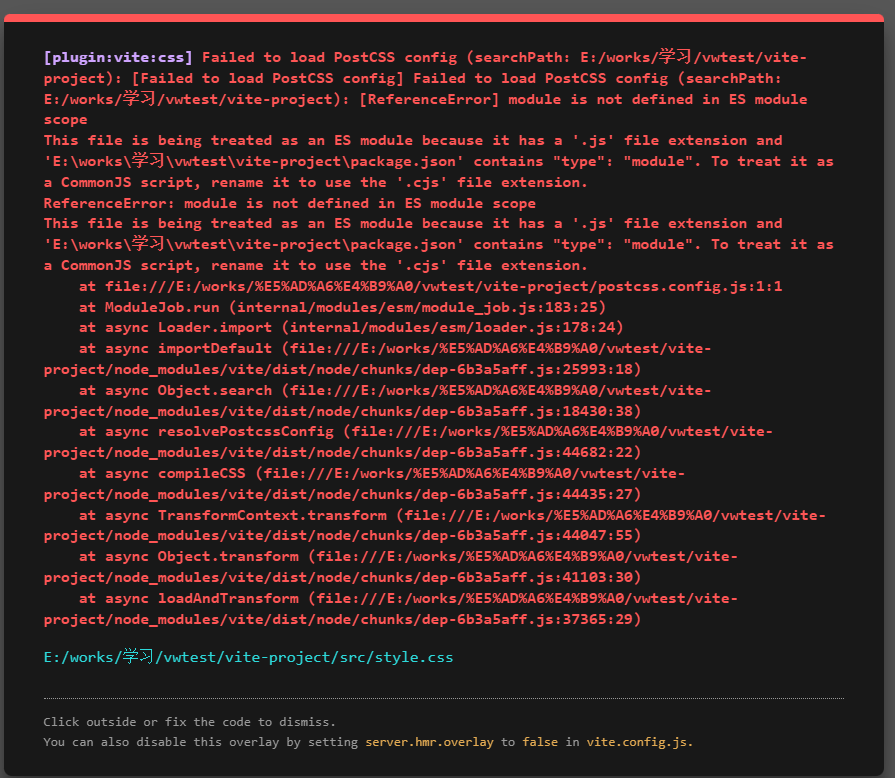Click the server.hmr.overlay code text
Screen dimensions: 895x778
pyautogui.click(x=429, y=742)
